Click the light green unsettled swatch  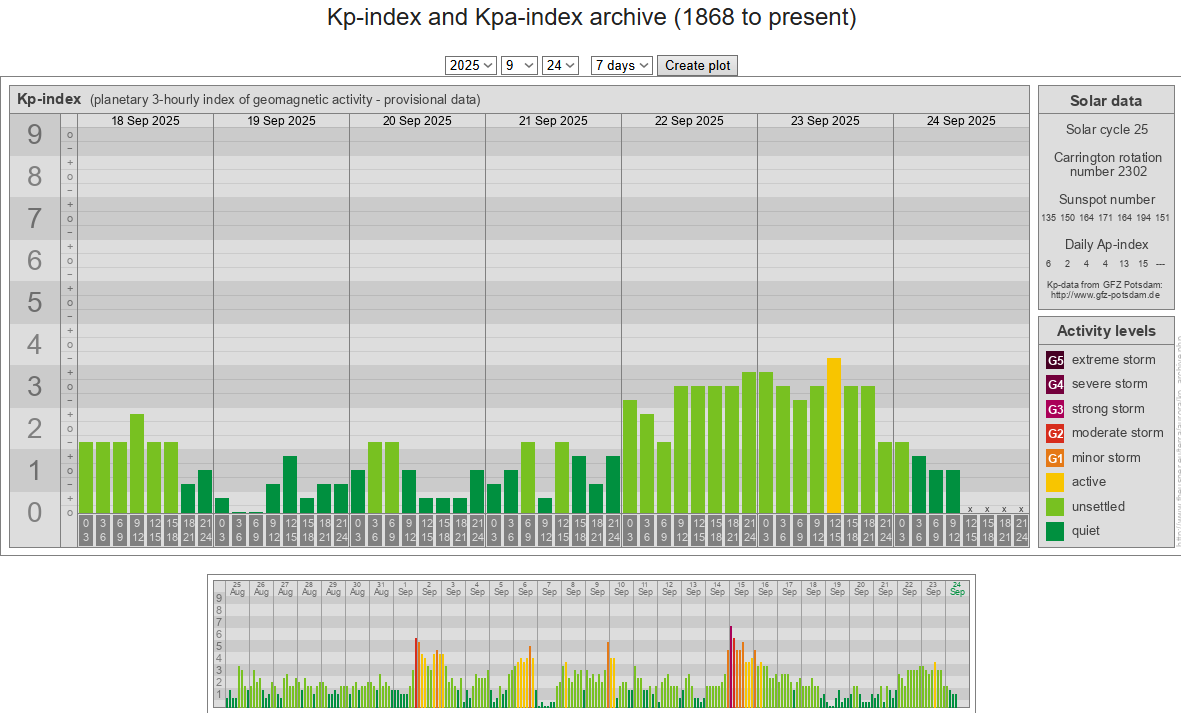(1055, 507)
